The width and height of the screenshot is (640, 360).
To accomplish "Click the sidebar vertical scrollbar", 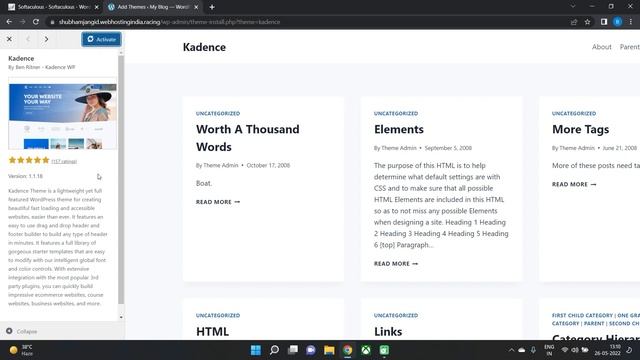I will 121,180.
